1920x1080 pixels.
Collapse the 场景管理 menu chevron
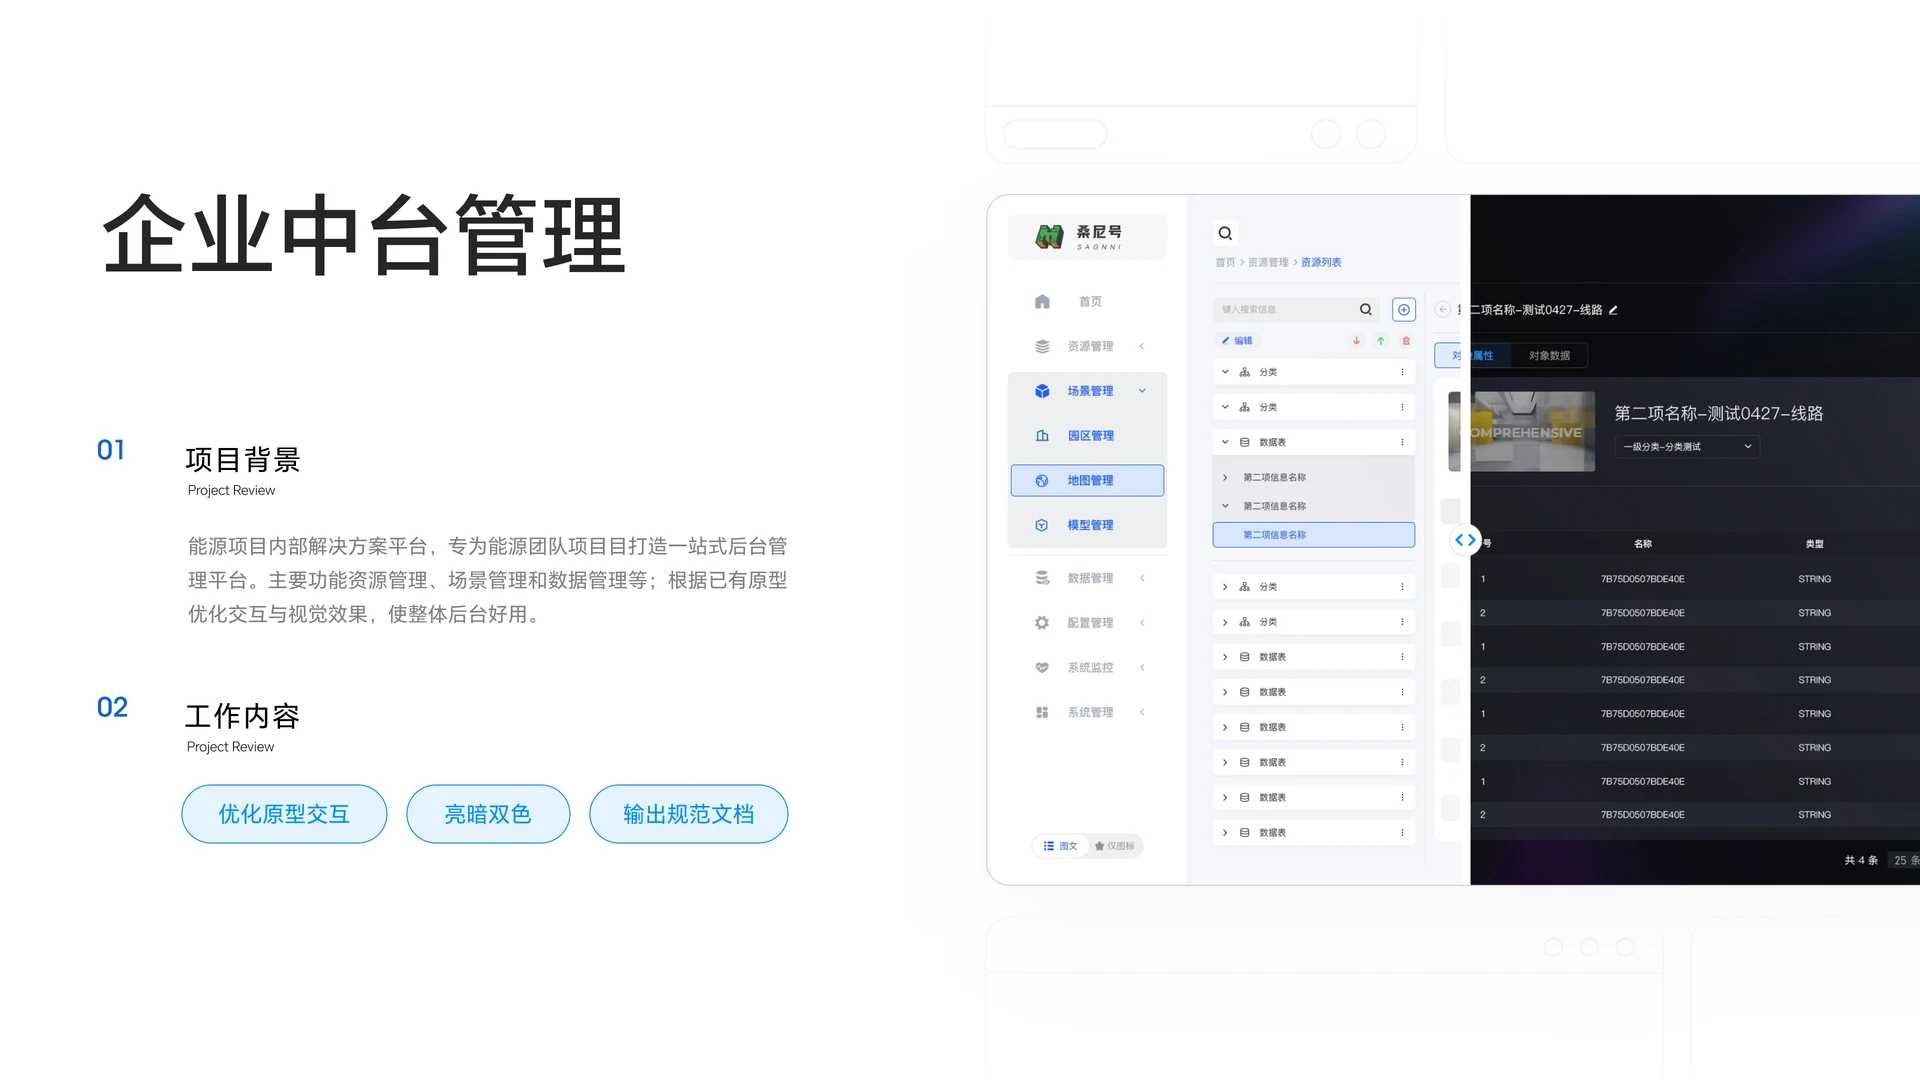1142,391
